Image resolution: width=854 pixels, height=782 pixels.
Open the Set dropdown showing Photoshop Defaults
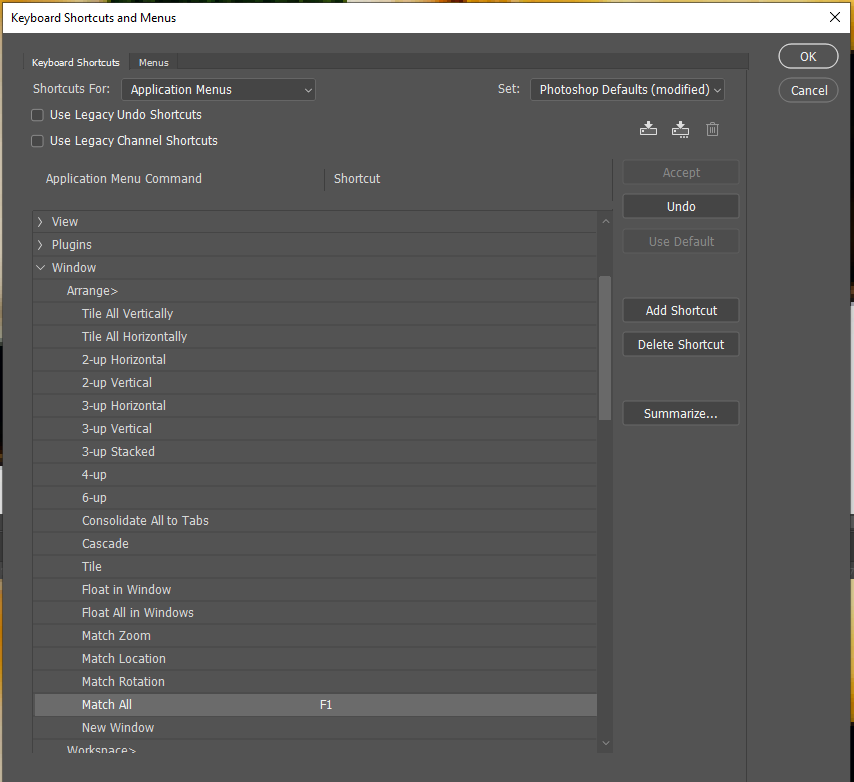click(x=627, y=90)
